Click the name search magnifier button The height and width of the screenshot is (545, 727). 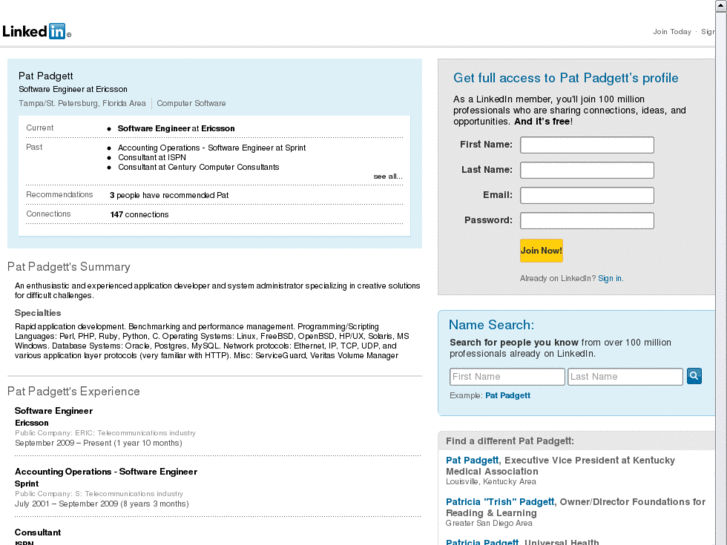coord(694,376)
